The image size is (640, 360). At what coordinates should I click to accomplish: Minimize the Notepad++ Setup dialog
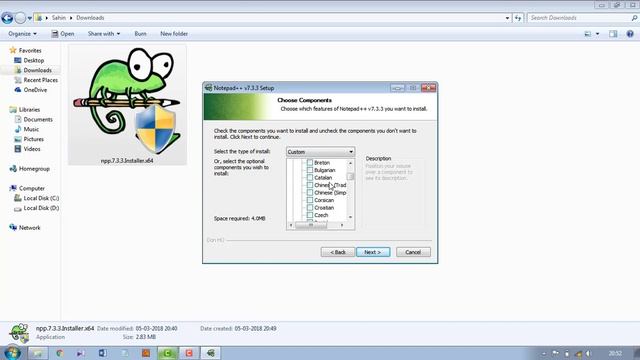[x=397, y=88]
